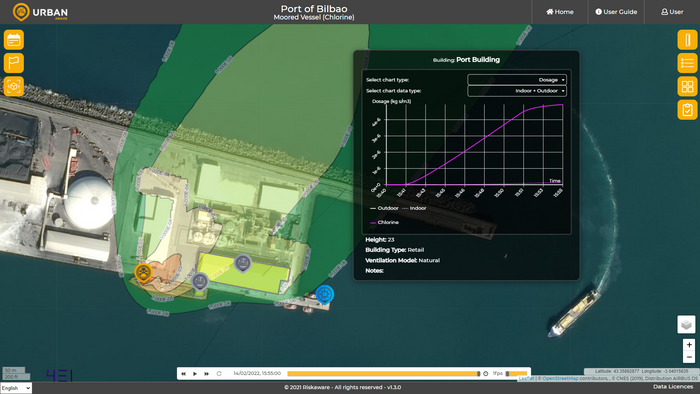Click the orange timeline progress slider
Screen dimensions: 700x394
point(383,373)
